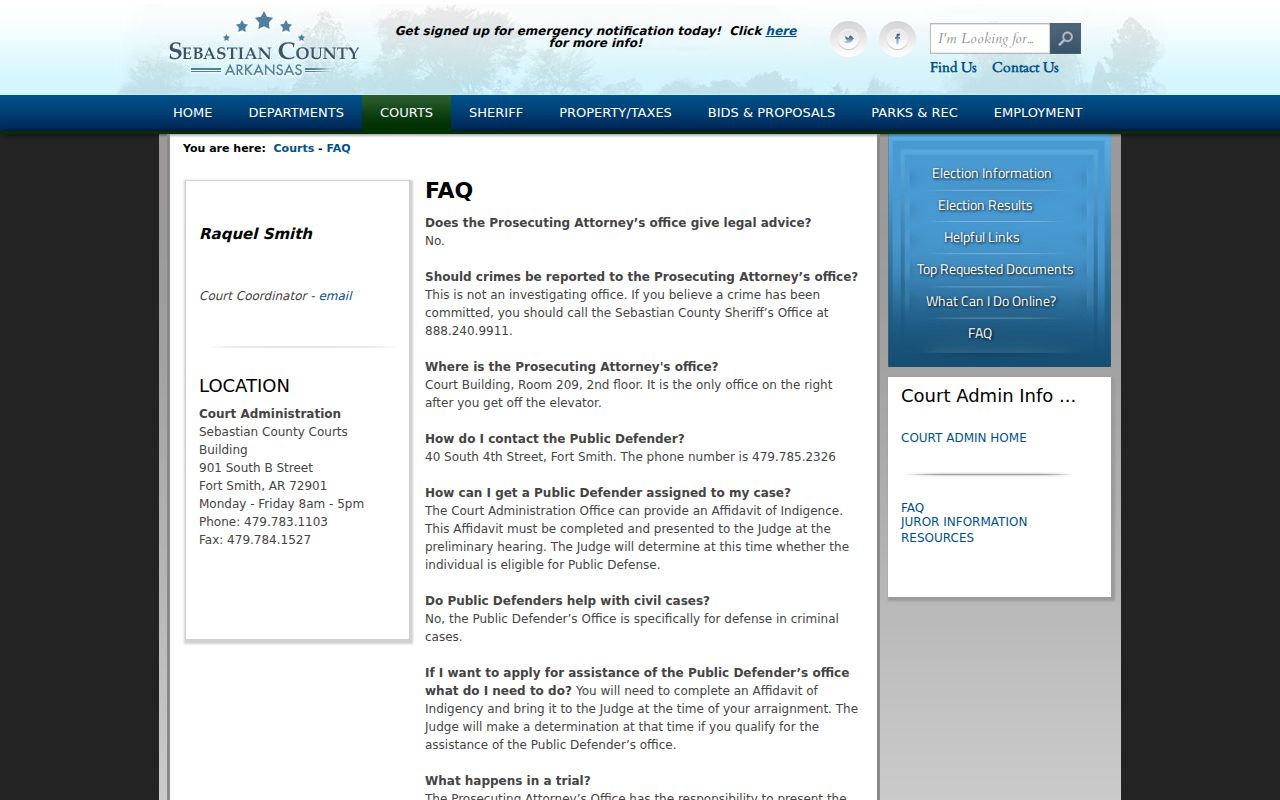Open Election Results in blue panel
The image size is (1280, 800).
[x=985, y=206]
